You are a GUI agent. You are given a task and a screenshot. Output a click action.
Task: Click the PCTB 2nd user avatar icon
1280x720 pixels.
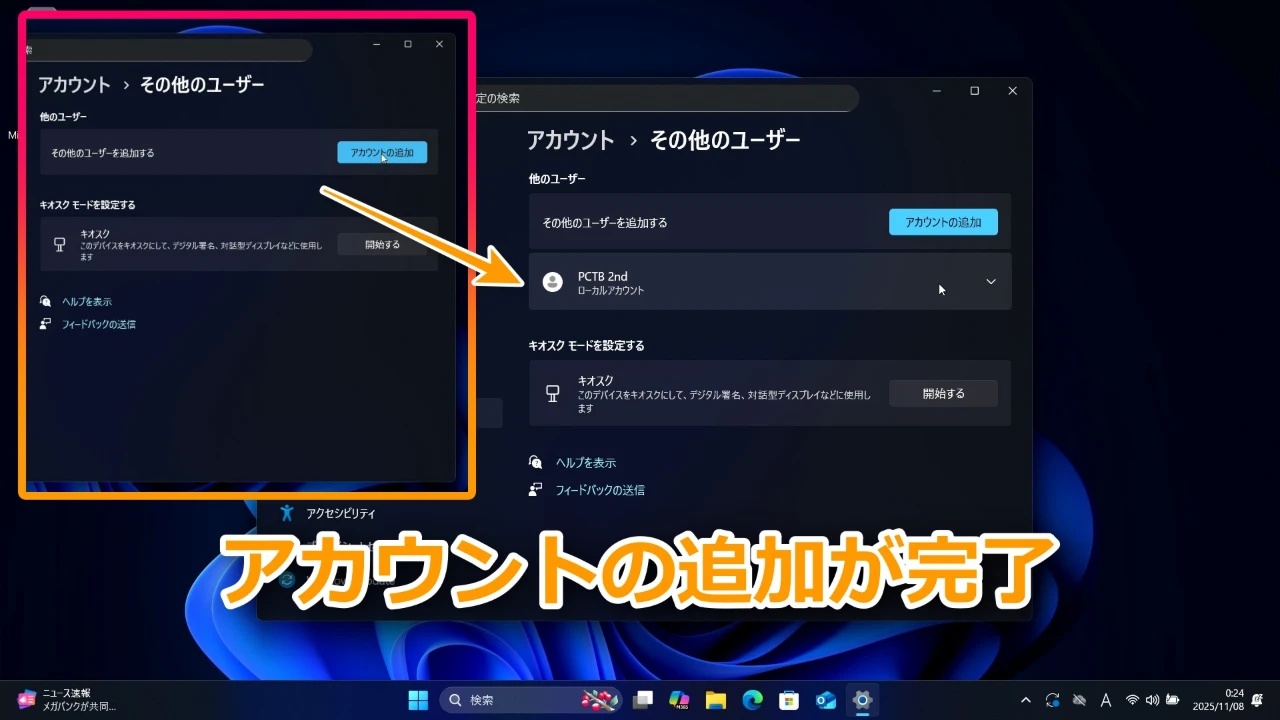(552, 282)
